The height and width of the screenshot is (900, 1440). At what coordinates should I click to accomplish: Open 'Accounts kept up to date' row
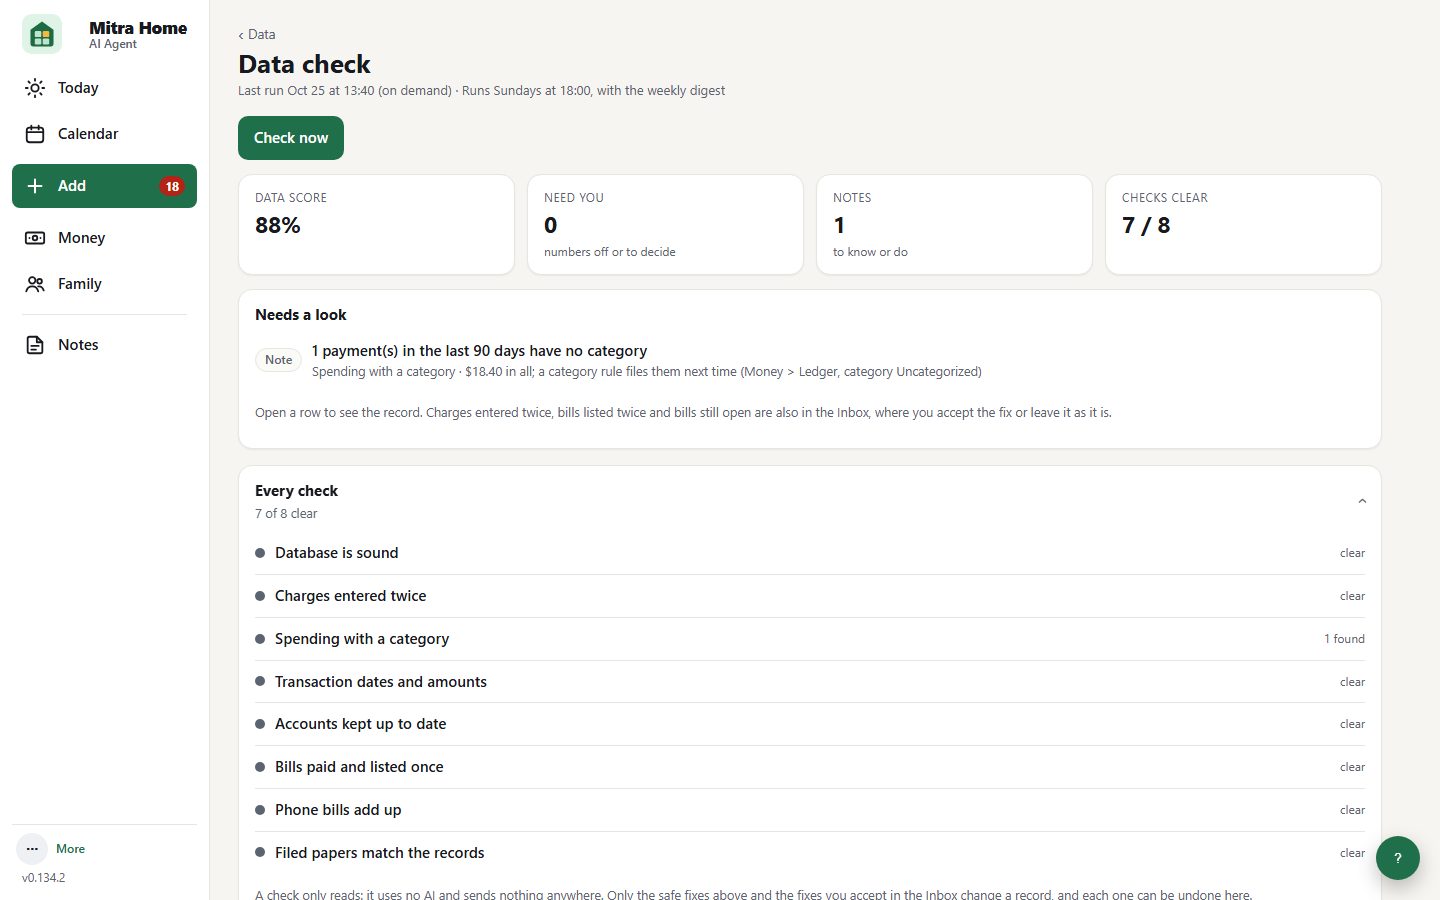[x=810, y=724]
